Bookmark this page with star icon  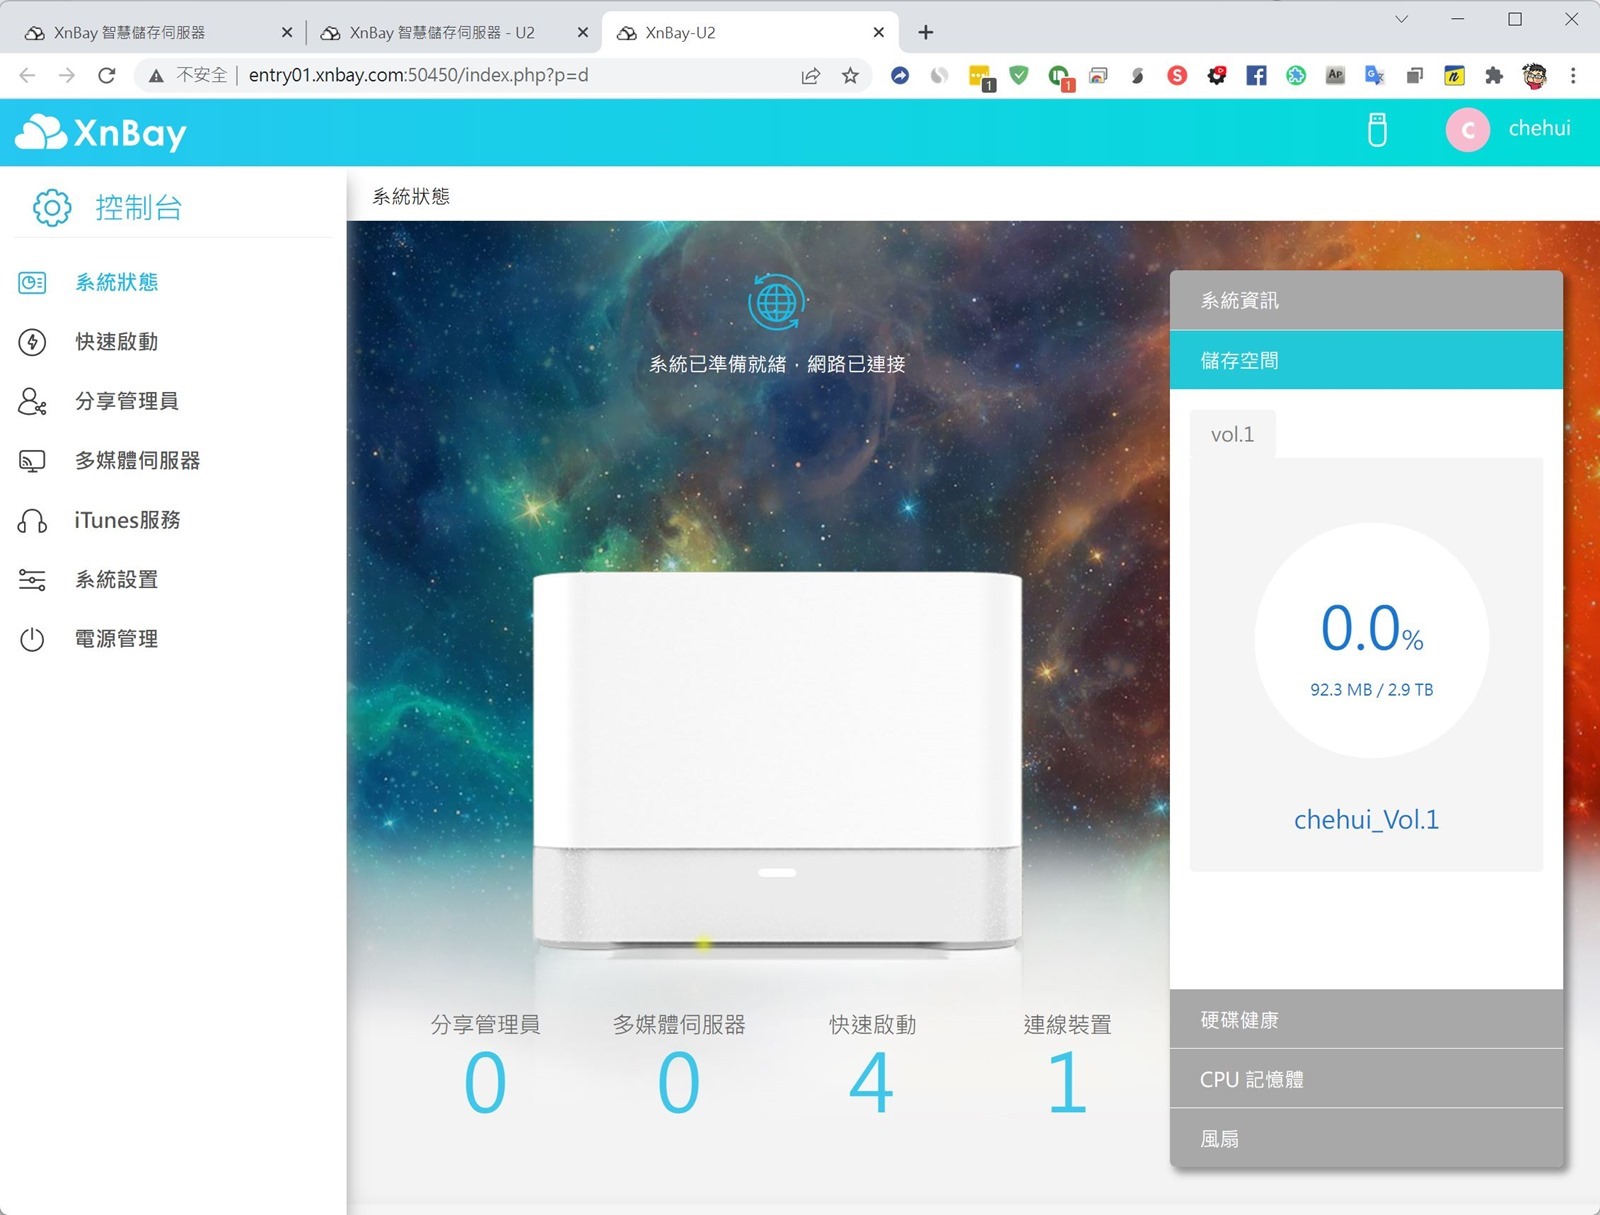point(850,75)
